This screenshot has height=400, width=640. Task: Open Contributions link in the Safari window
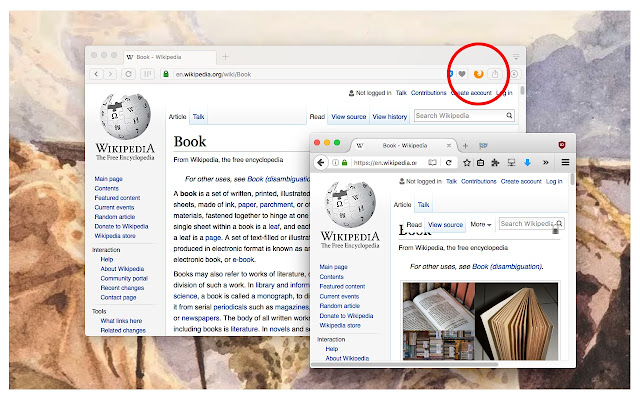click(x=429, y=93)
